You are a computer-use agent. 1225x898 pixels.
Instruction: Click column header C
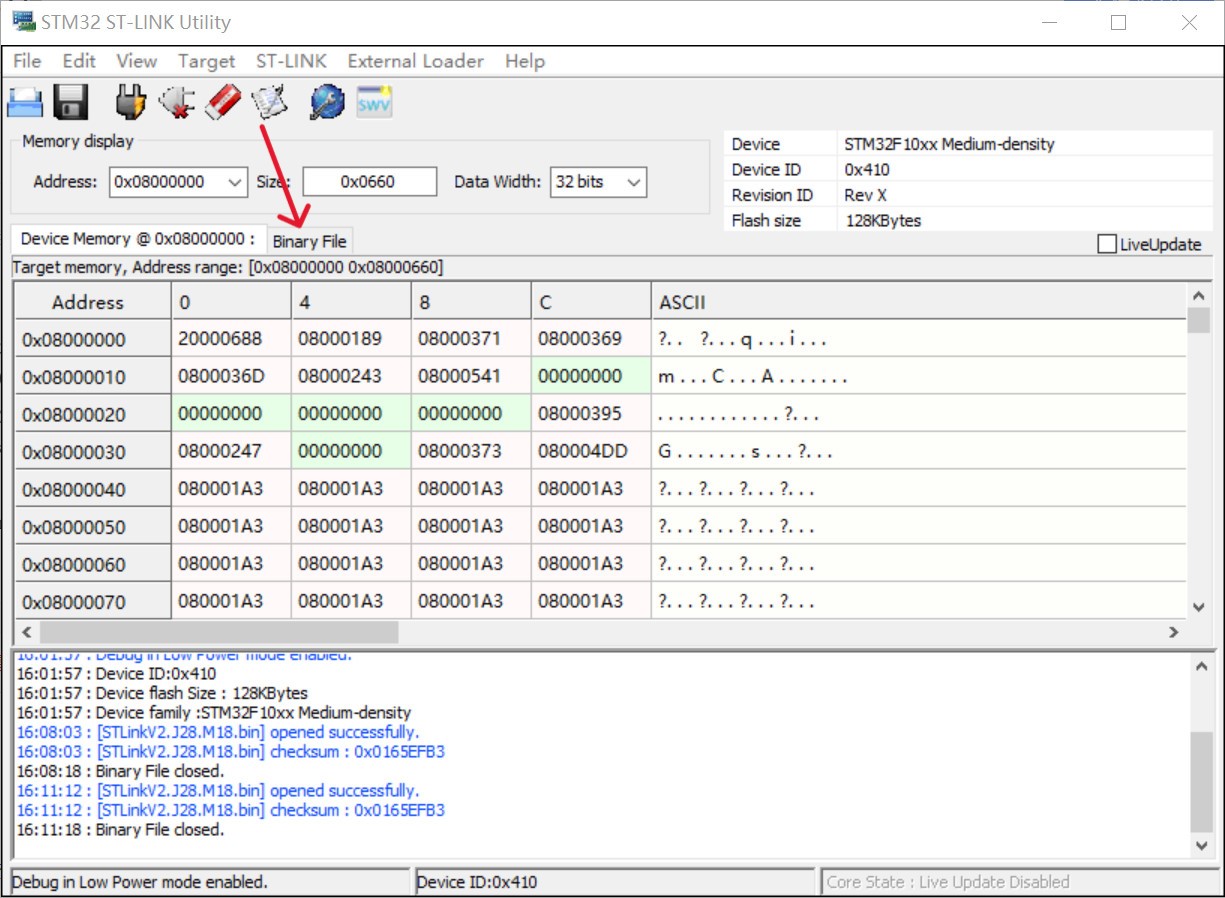coord(591,302)
